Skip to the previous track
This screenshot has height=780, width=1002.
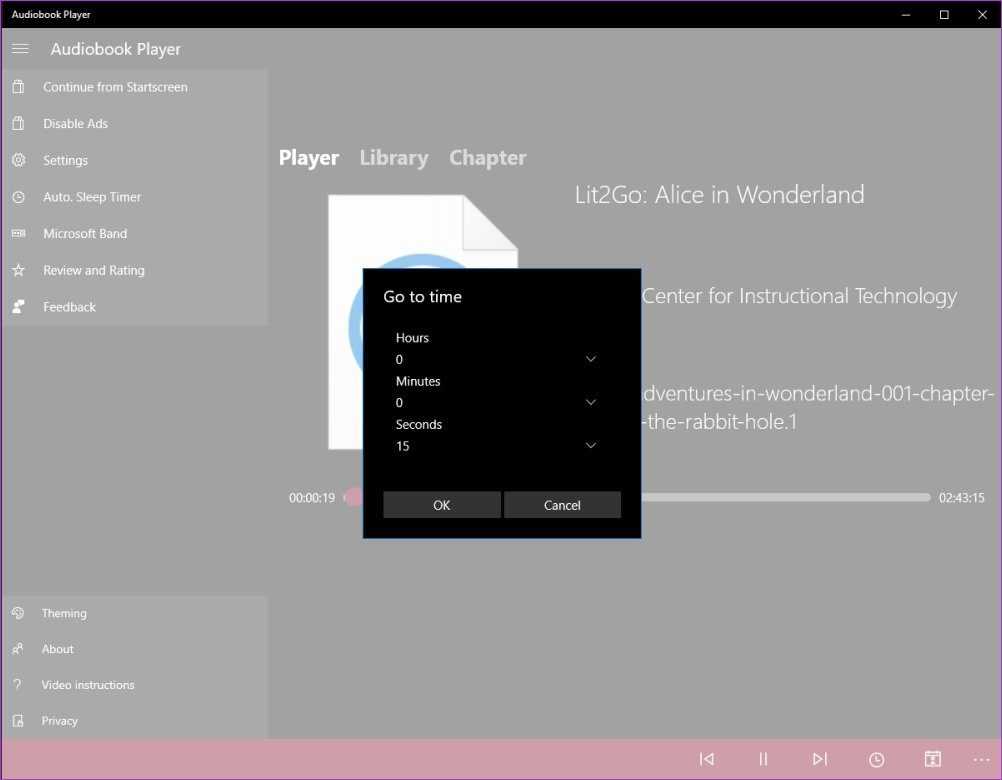pos(707,759)
